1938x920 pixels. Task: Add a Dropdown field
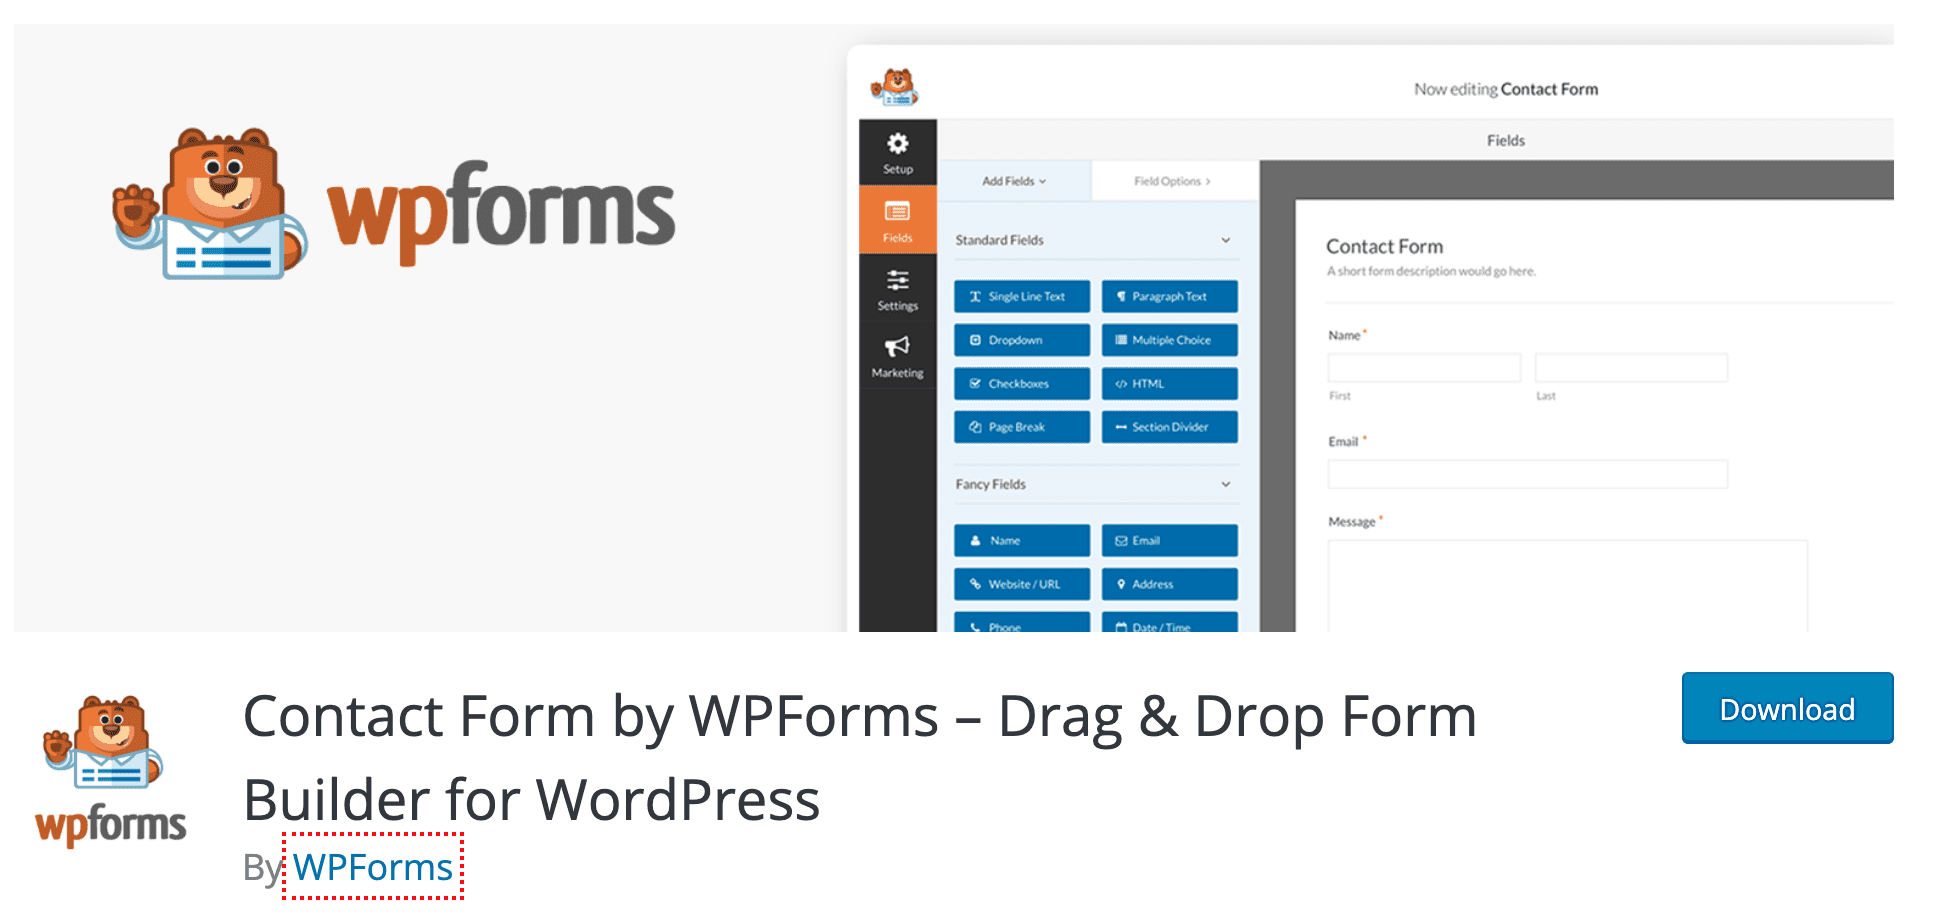click(1022, 340)
